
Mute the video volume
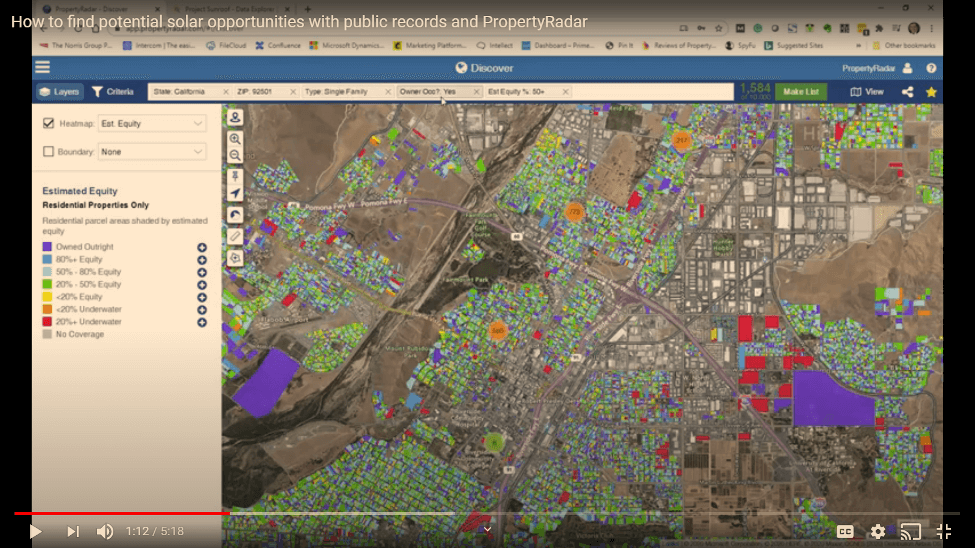tap(105, 531)
